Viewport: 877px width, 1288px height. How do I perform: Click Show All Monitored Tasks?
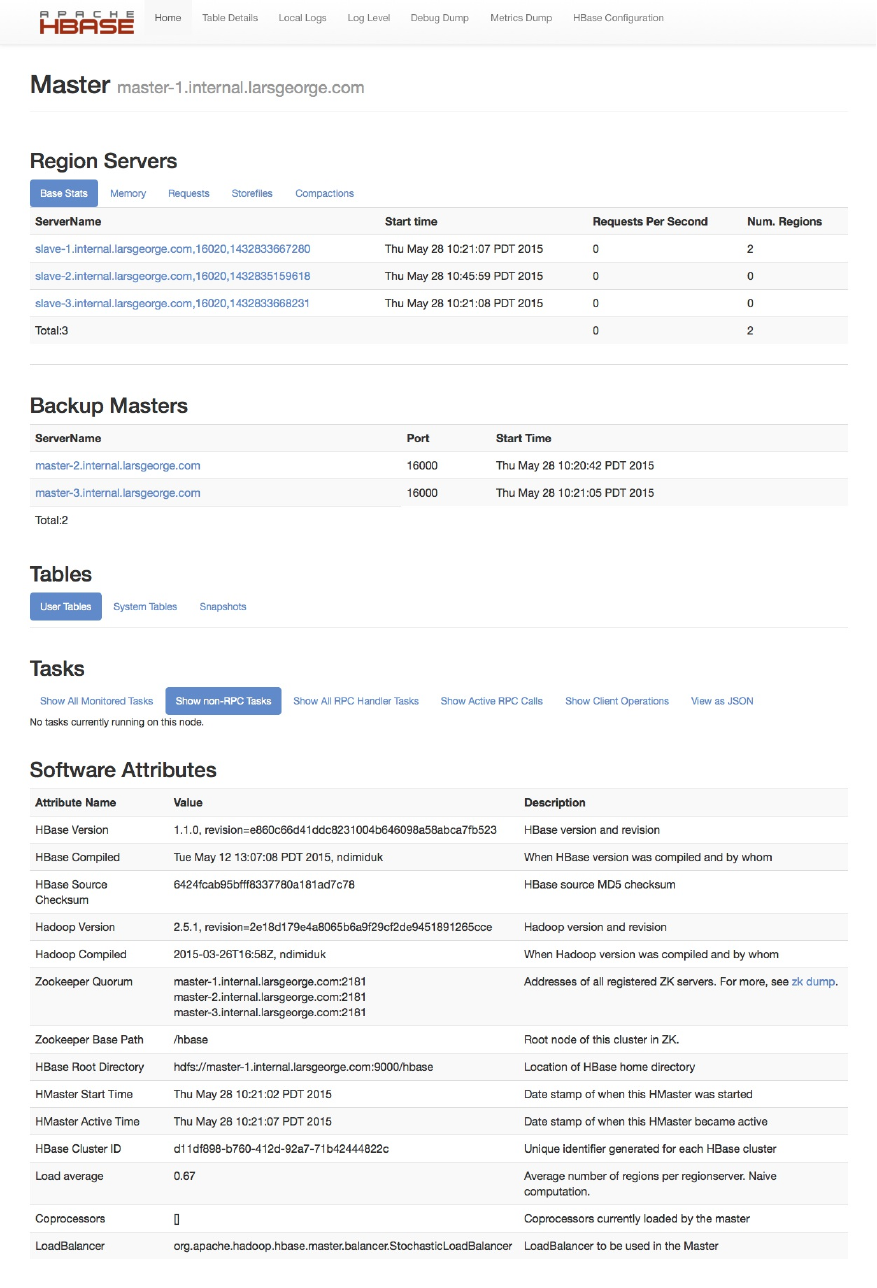coord(97,701)
